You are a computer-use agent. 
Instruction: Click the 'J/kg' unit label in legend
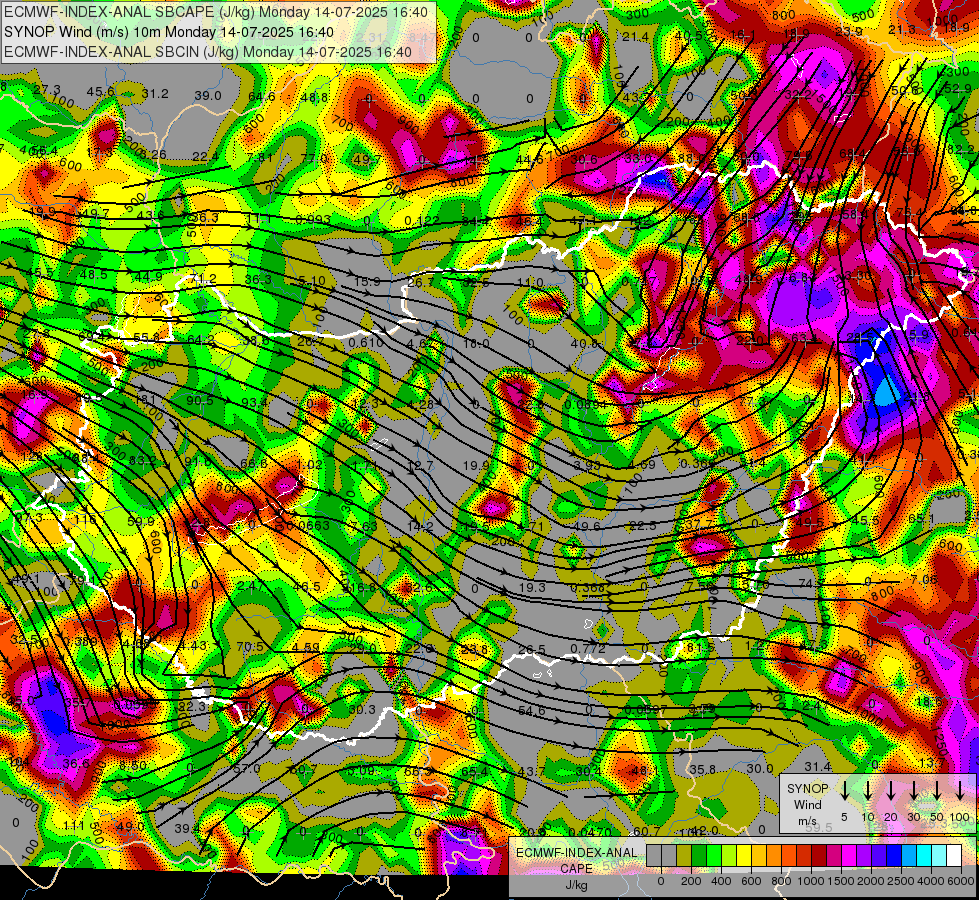point(576,885)
